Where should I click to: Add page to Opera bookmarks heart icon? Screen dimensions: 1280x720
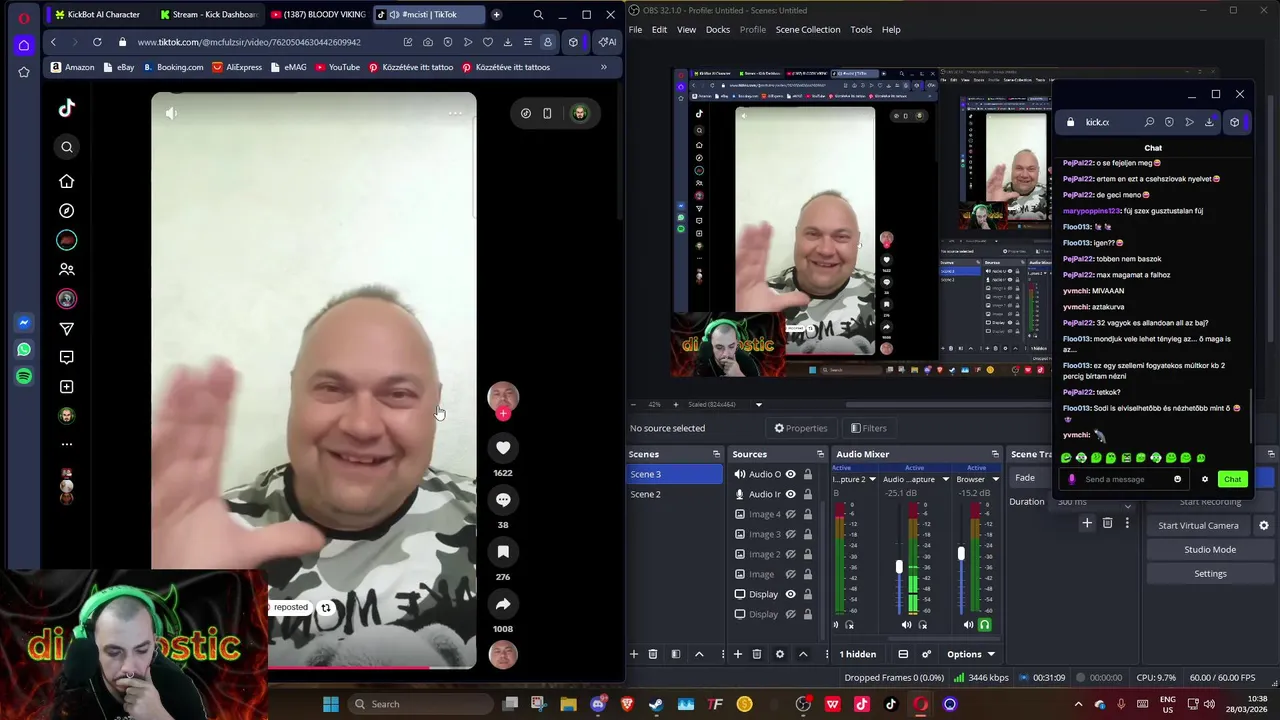pos(488,42)
